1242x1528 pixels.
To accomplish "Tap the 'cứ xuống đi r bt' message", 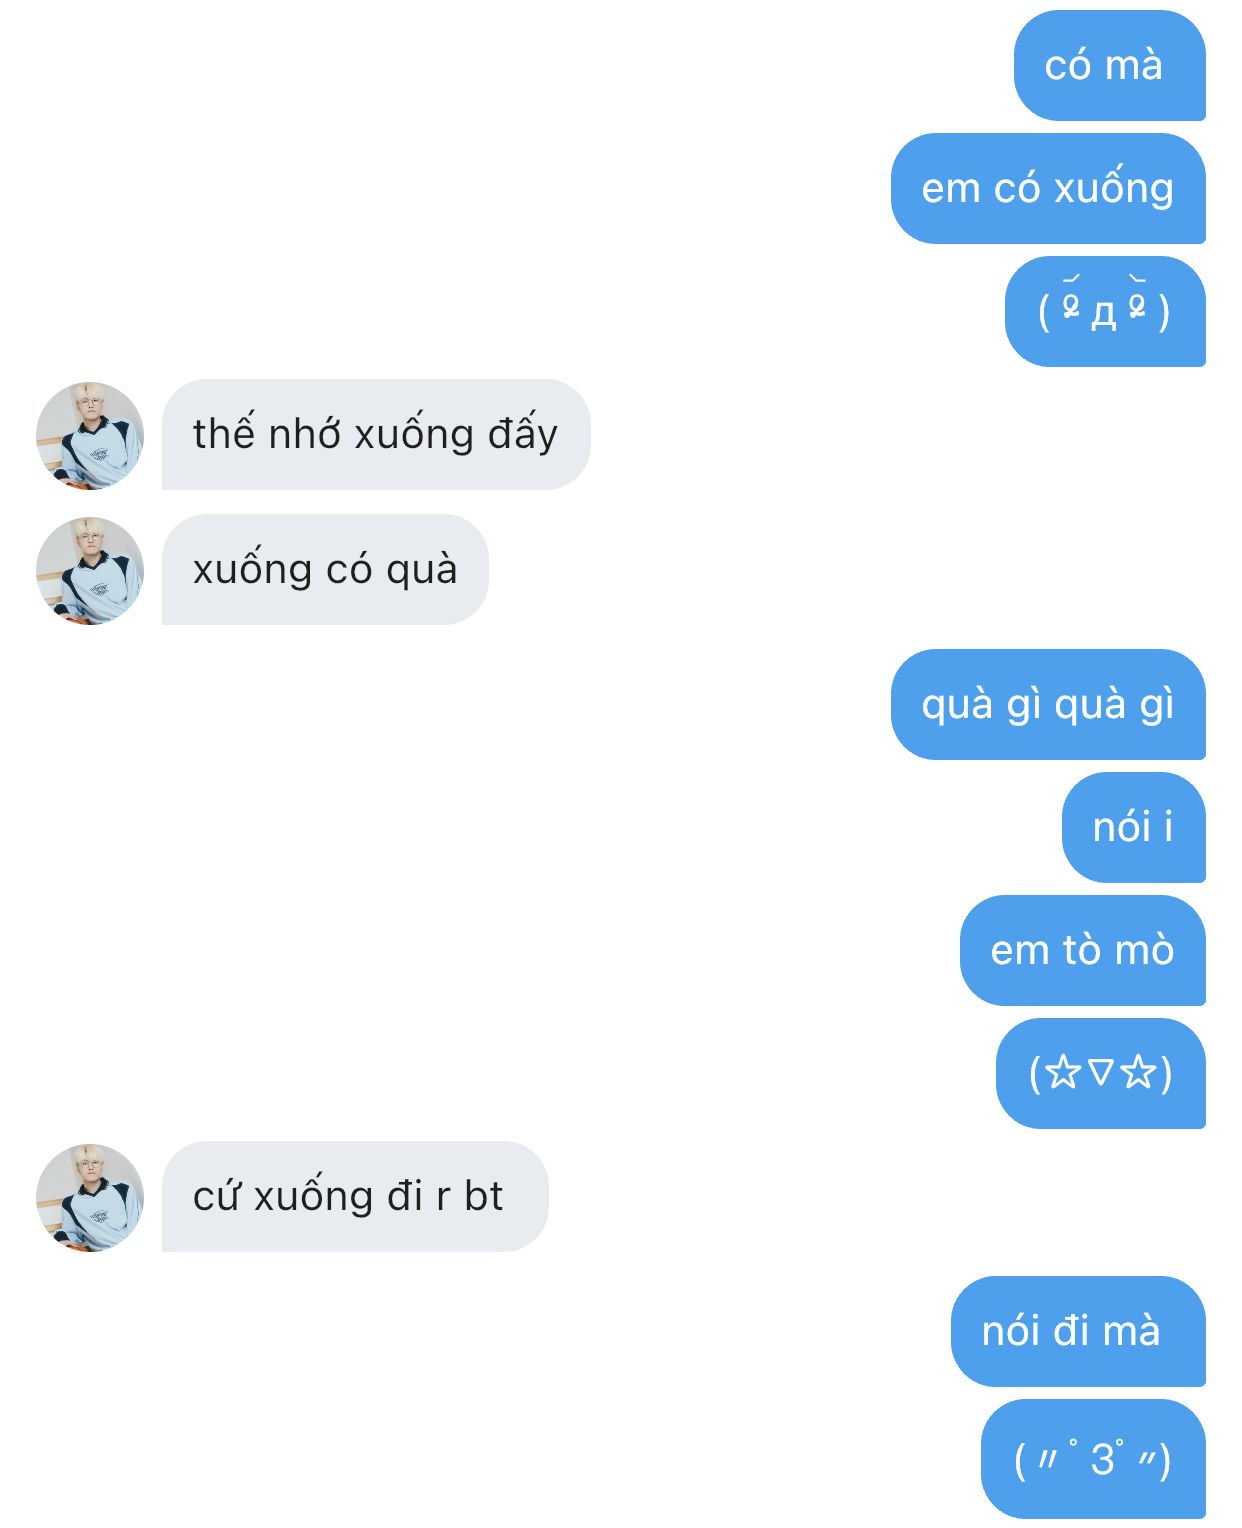I will [x=355, y=1197].
